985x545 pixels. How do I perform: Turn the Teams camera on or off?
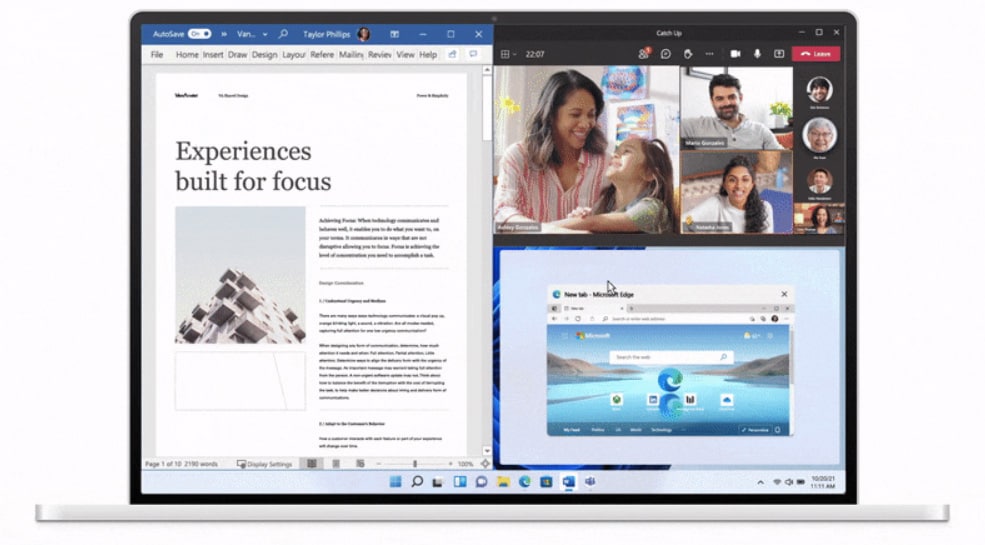pyautogui.click(x=735, y=53)
